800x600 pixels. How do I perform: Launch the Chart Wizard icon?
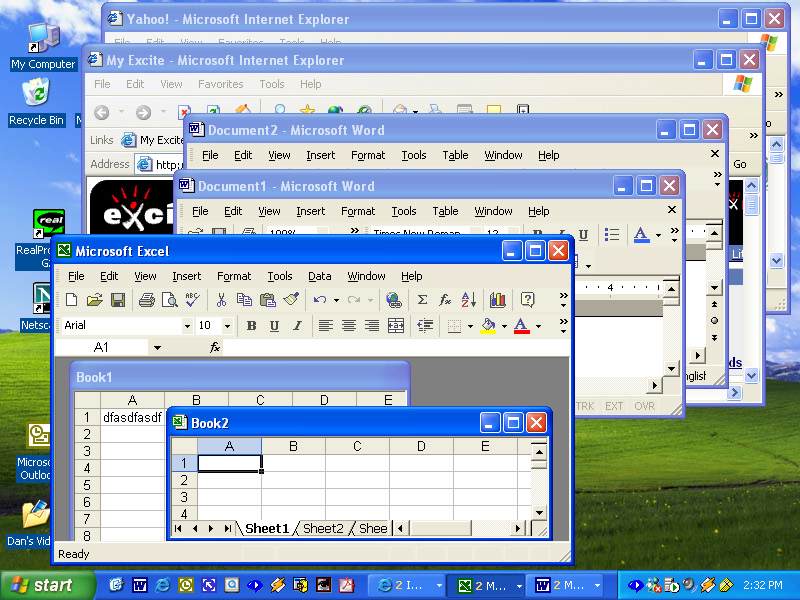[497, 299]
